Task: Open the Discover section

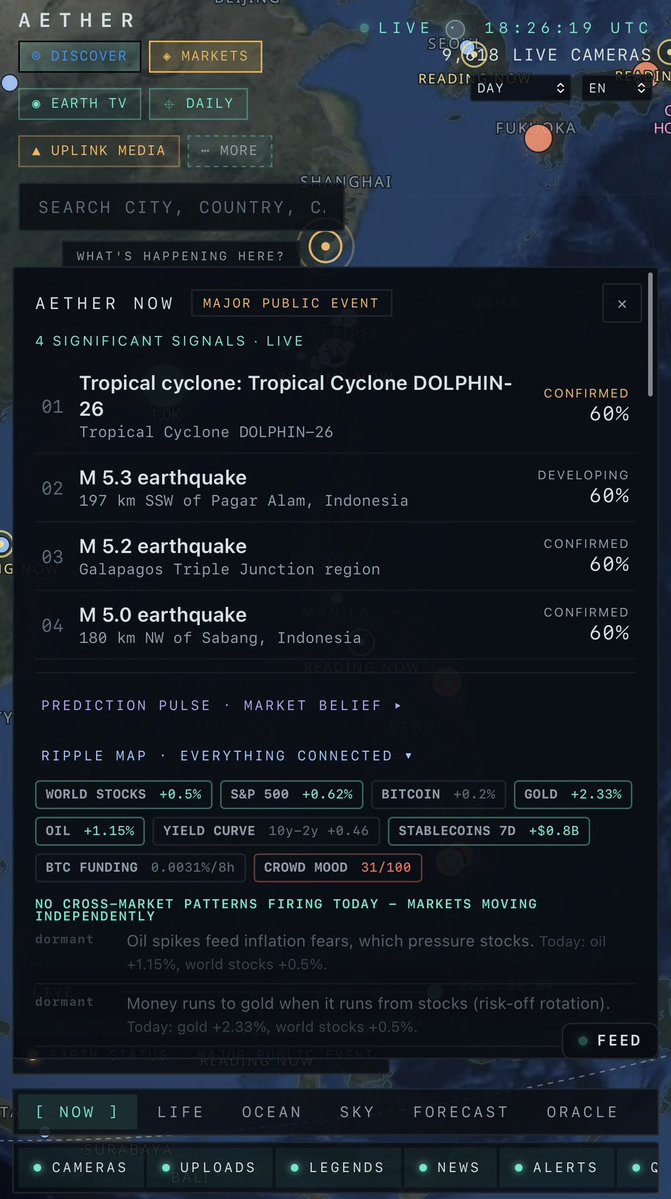Action: pos(79,57)
